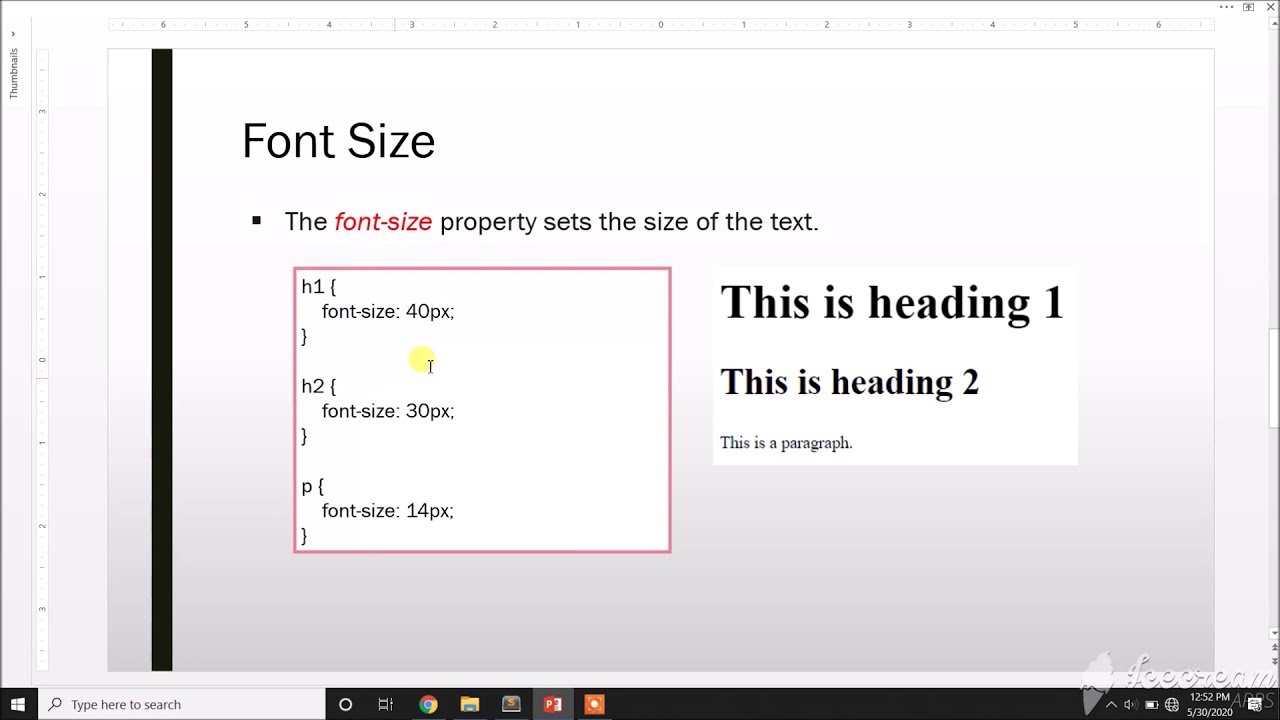
Task: Open Task View from the taskbar
Action: point(386,704)
